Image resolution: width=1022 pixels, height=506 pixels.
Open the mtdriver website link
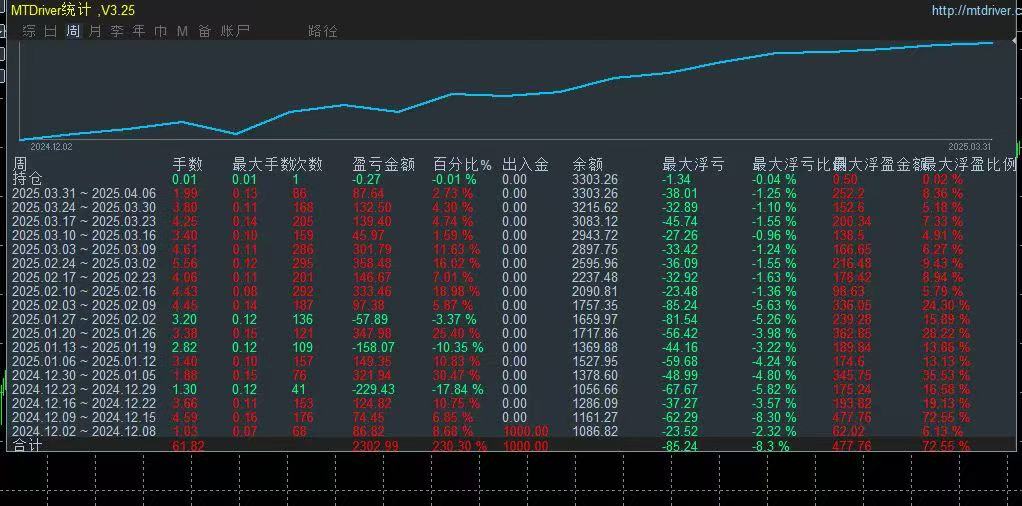click(x=976, y=10)
